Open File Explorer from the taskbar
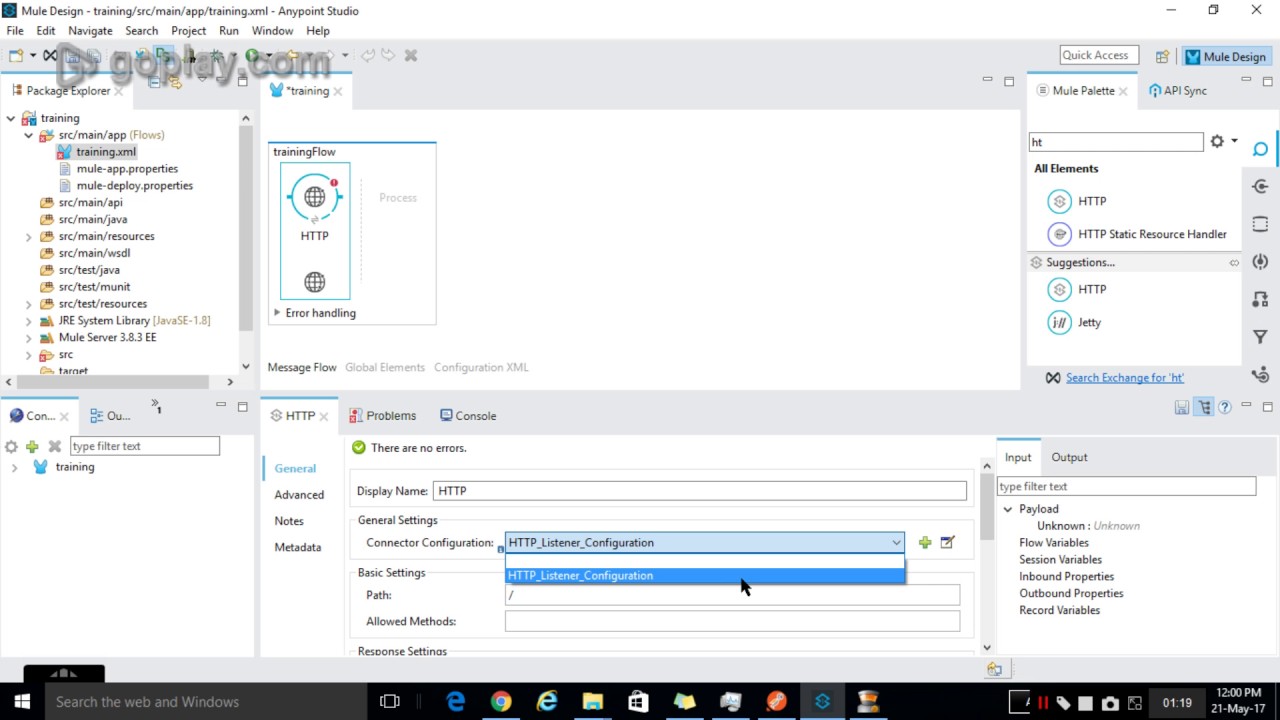This screenshot has width=1280, height=720. (593, 701)
